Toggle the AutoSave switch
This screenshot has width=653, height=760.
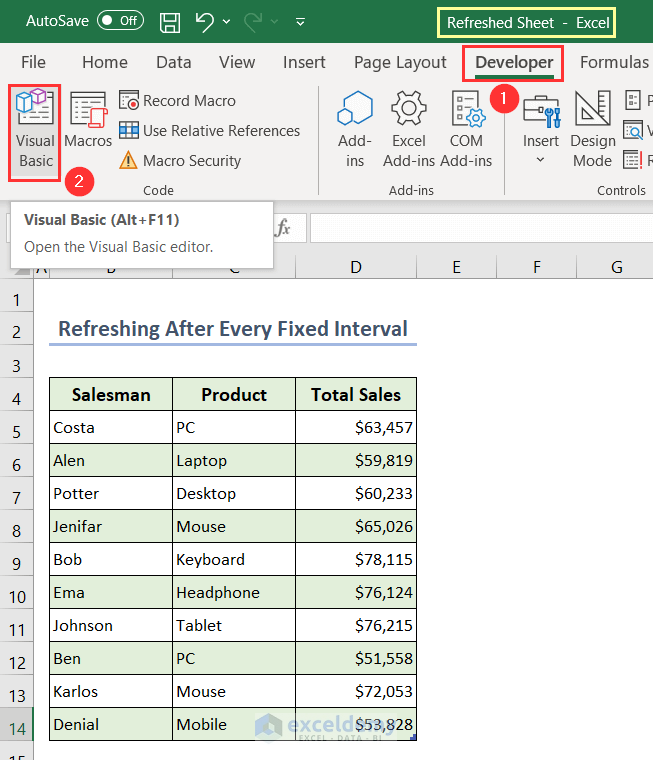pos(120,21)
